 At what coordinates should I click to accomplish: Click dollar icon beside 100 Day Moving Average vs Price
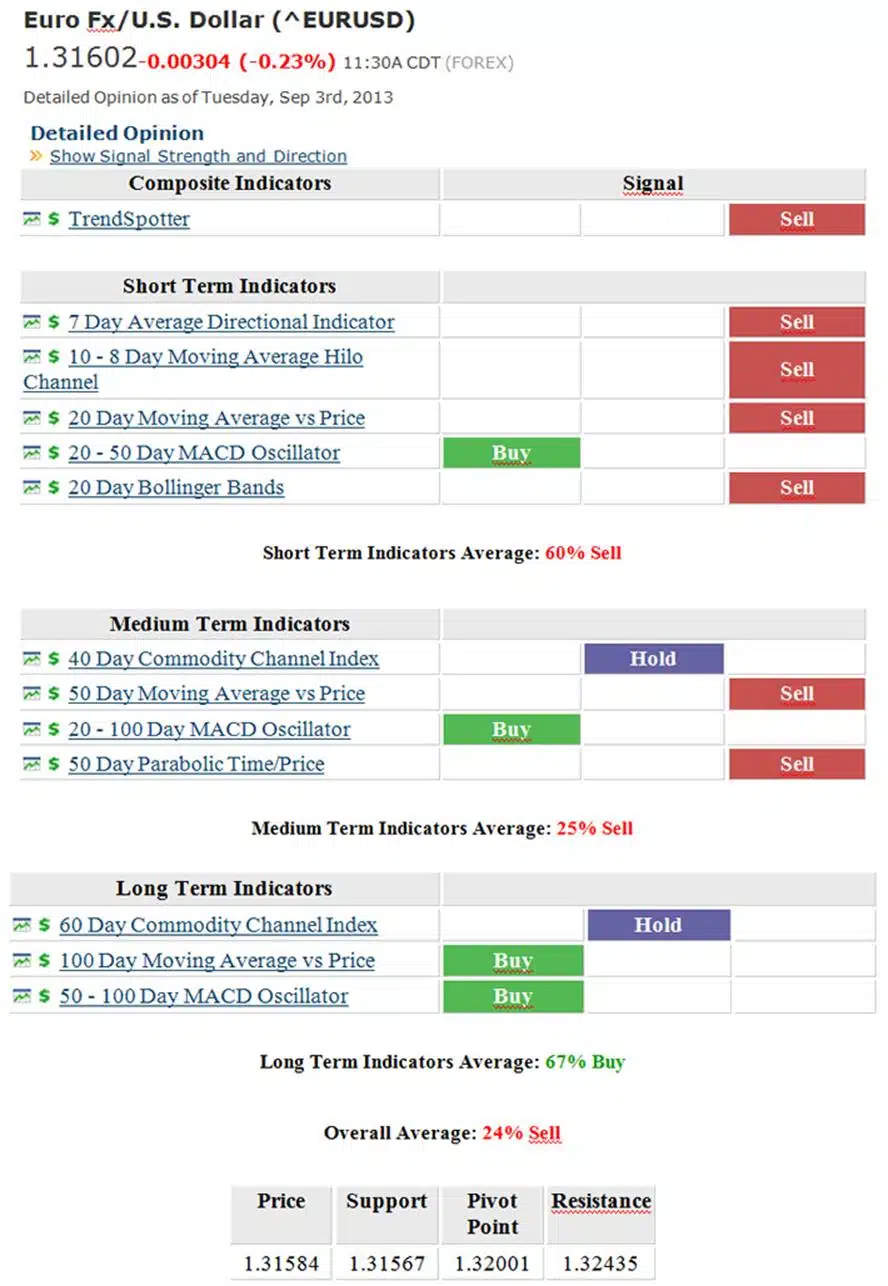44,961
